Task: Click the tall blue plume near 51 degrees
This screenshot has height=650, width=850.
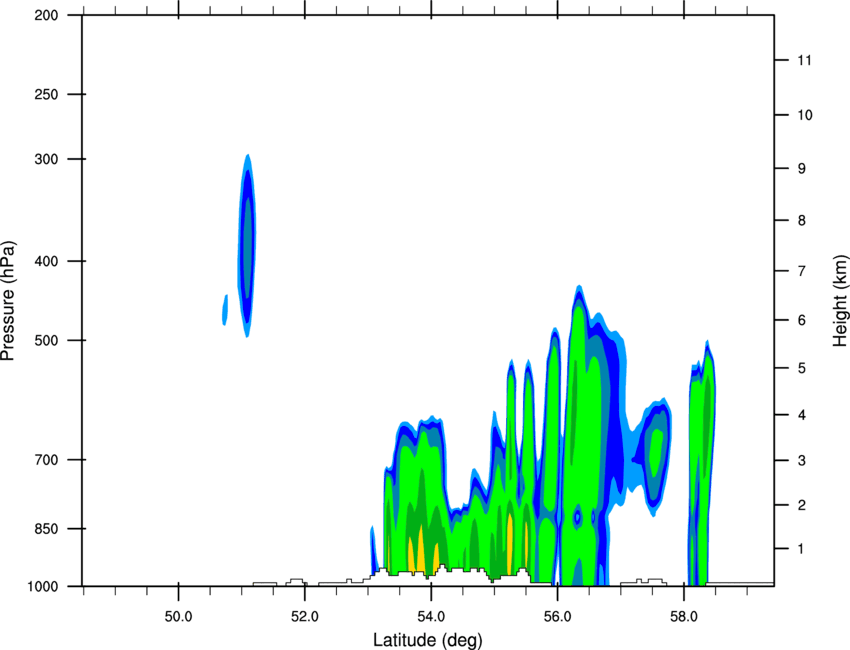Action: (x=247, y=246)
